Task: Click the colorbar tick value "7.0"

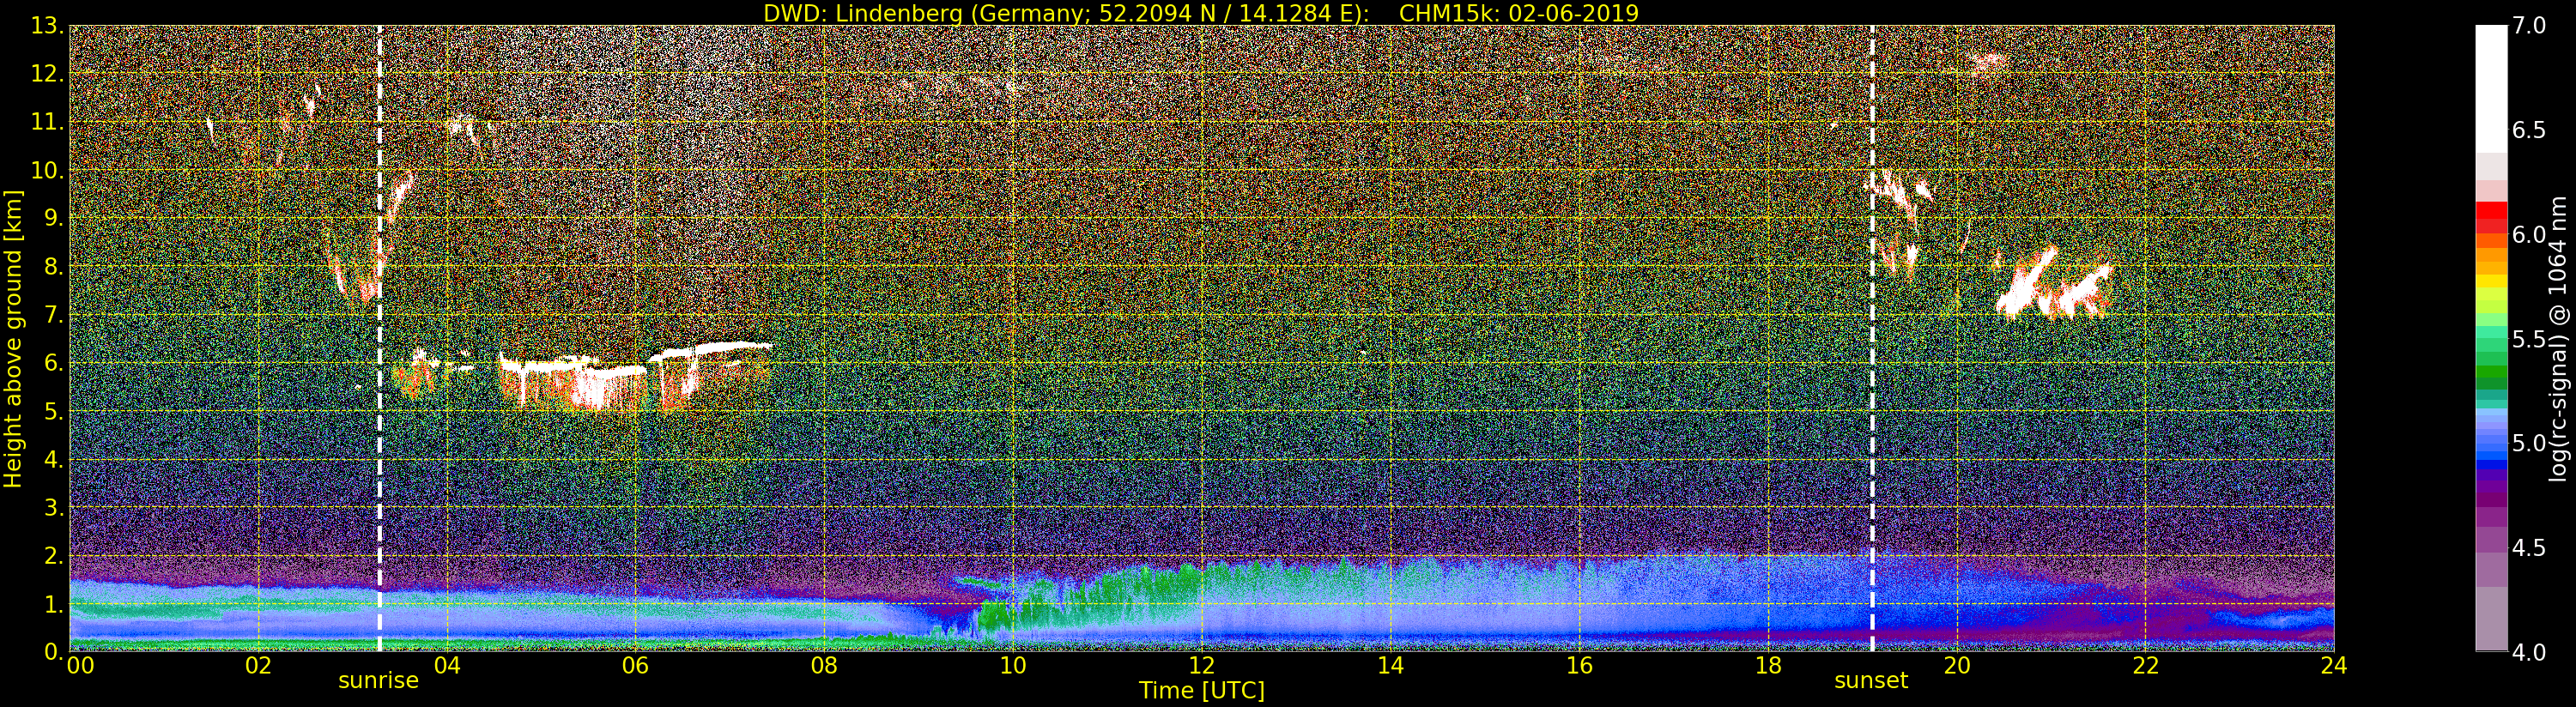Action: click(x=2528, y=26)
